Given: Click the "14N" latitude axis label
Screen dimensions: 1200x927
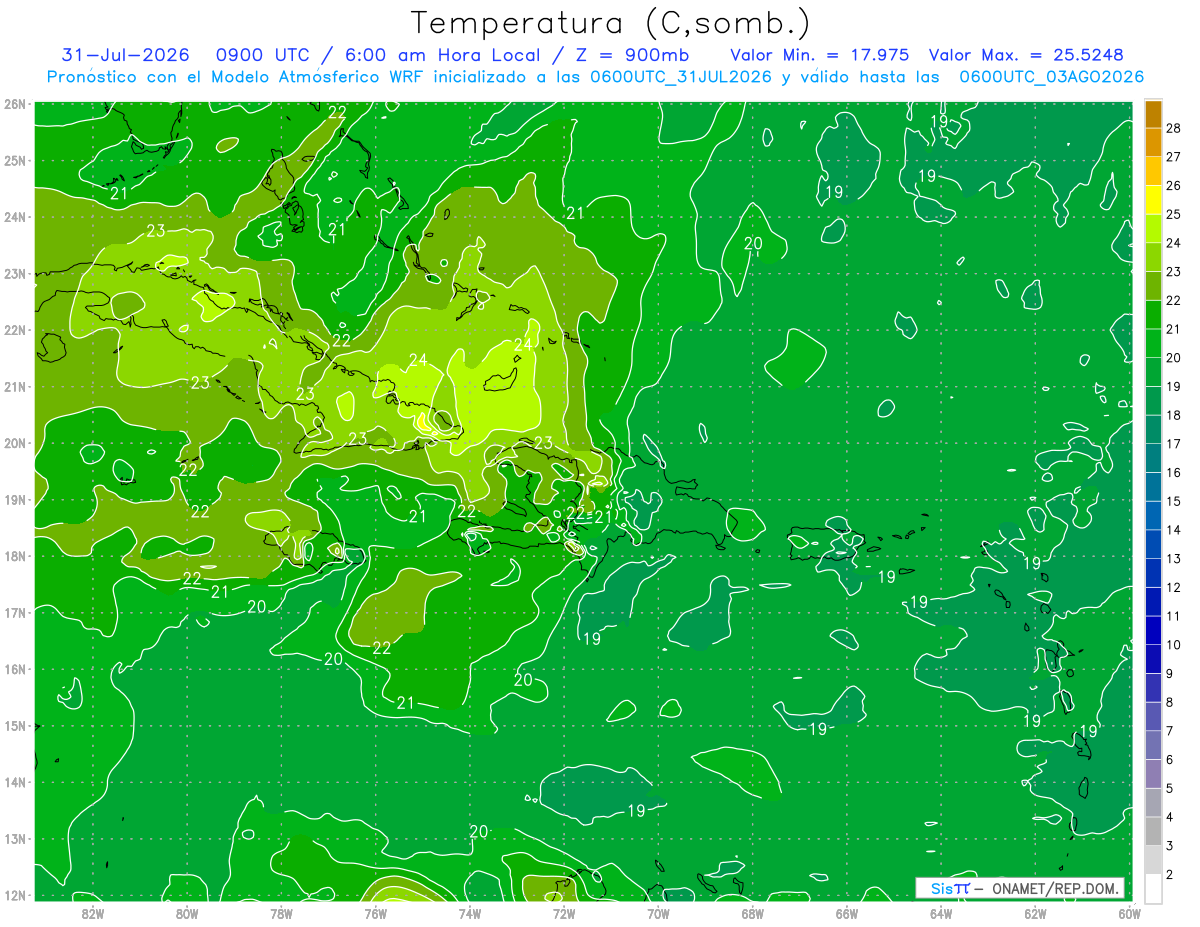Looking at the screenshot, I should pos(14,782).
